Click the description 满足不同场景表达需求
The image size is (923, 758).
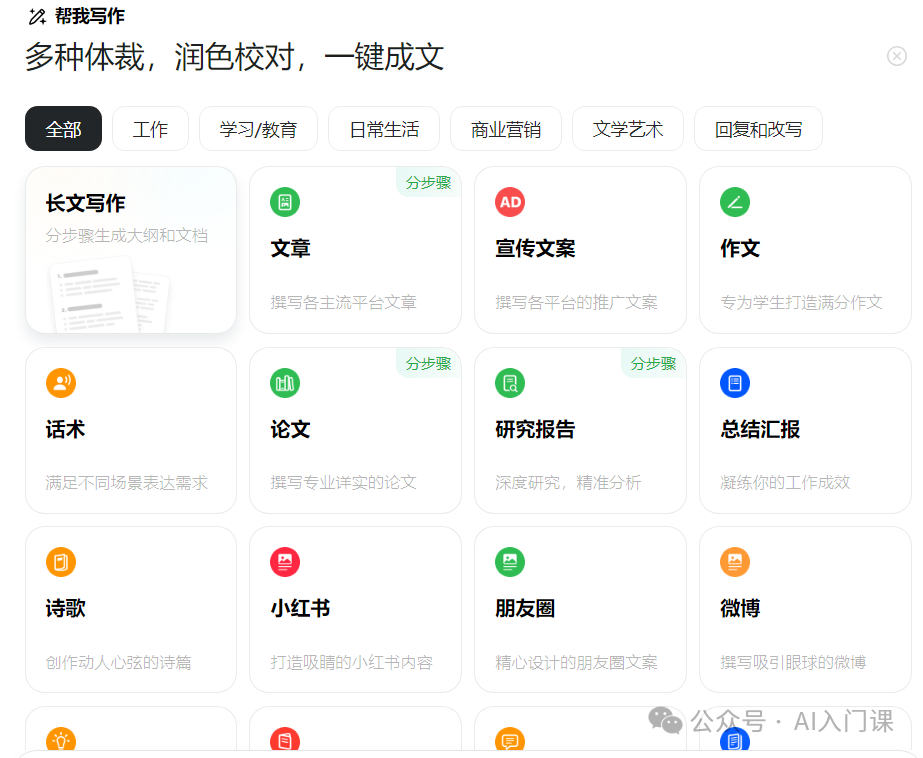coord(127,483)
